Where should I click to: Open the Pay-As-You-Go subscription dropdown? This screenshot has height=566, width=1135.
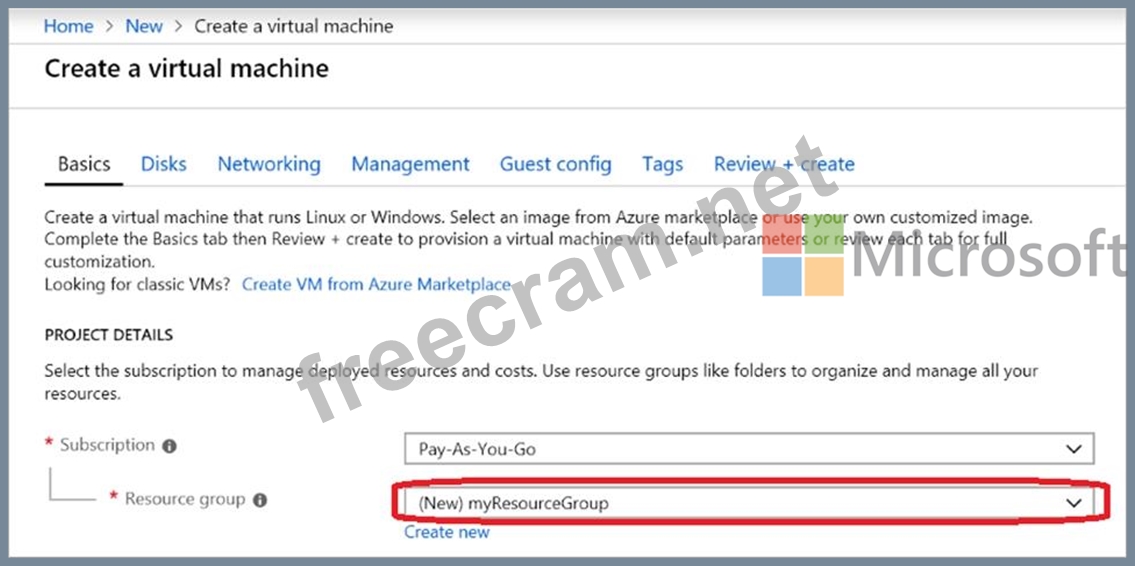(749, 449)
